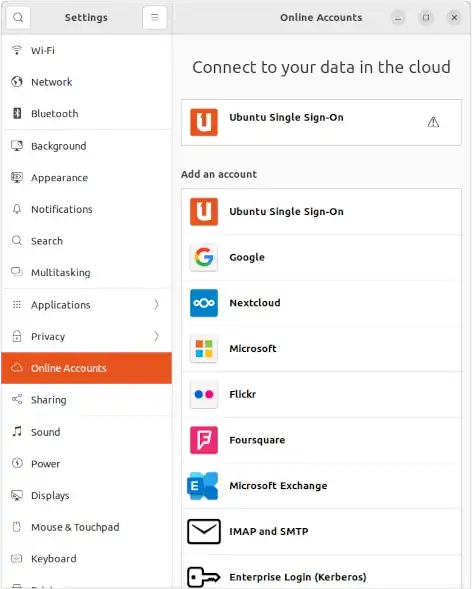Open Network settings panel
Image resolution: width=472 pixels, height=589 pixels.
click(87, 82)
